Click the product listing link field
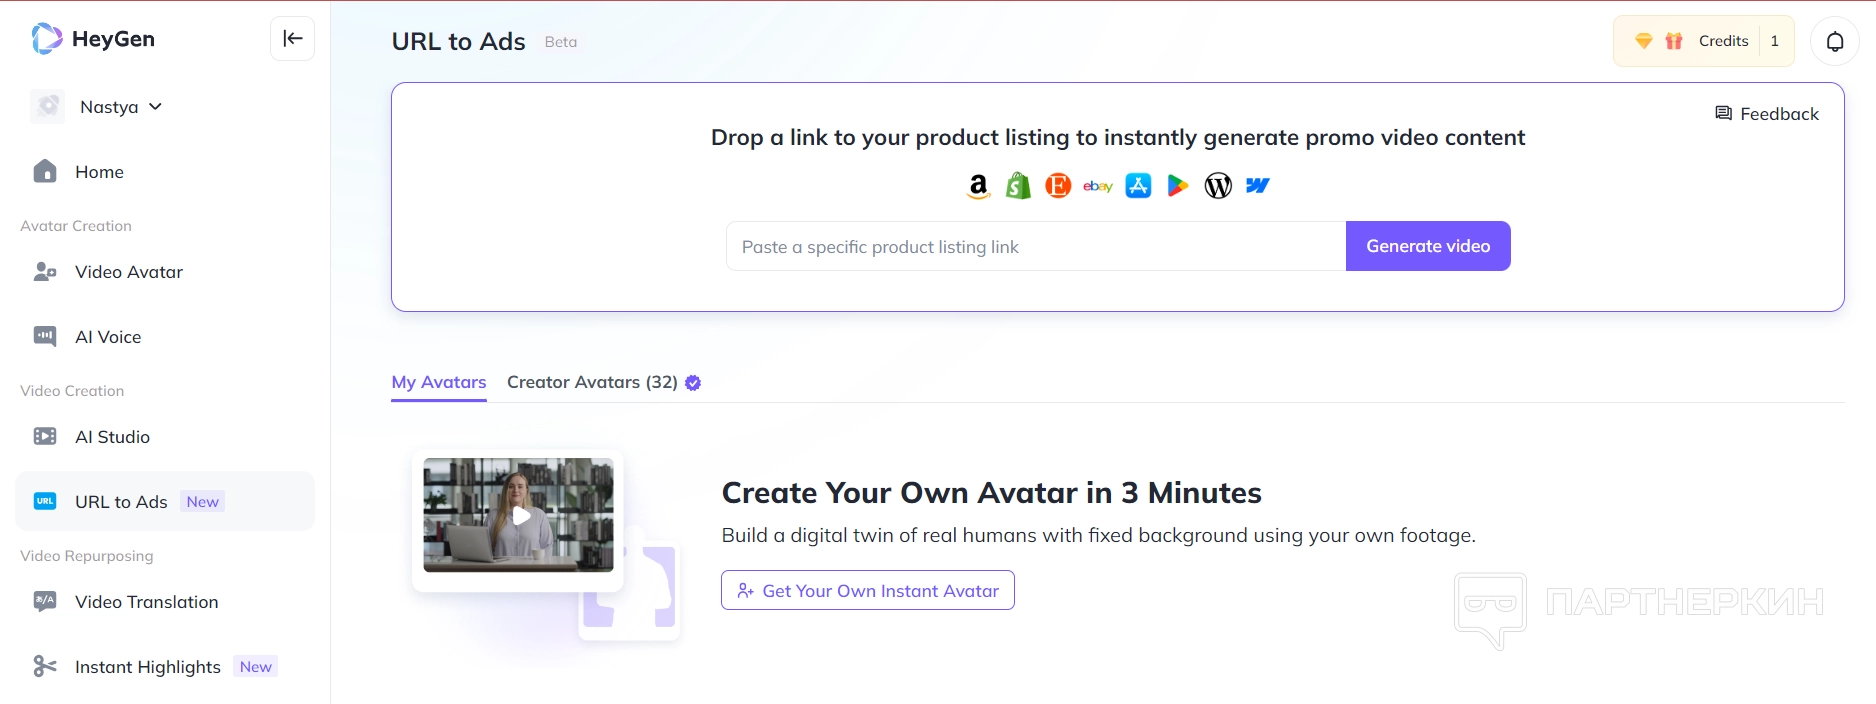Image resolution: width=1876 pixels, height=704 pixels. point(1035,247)
